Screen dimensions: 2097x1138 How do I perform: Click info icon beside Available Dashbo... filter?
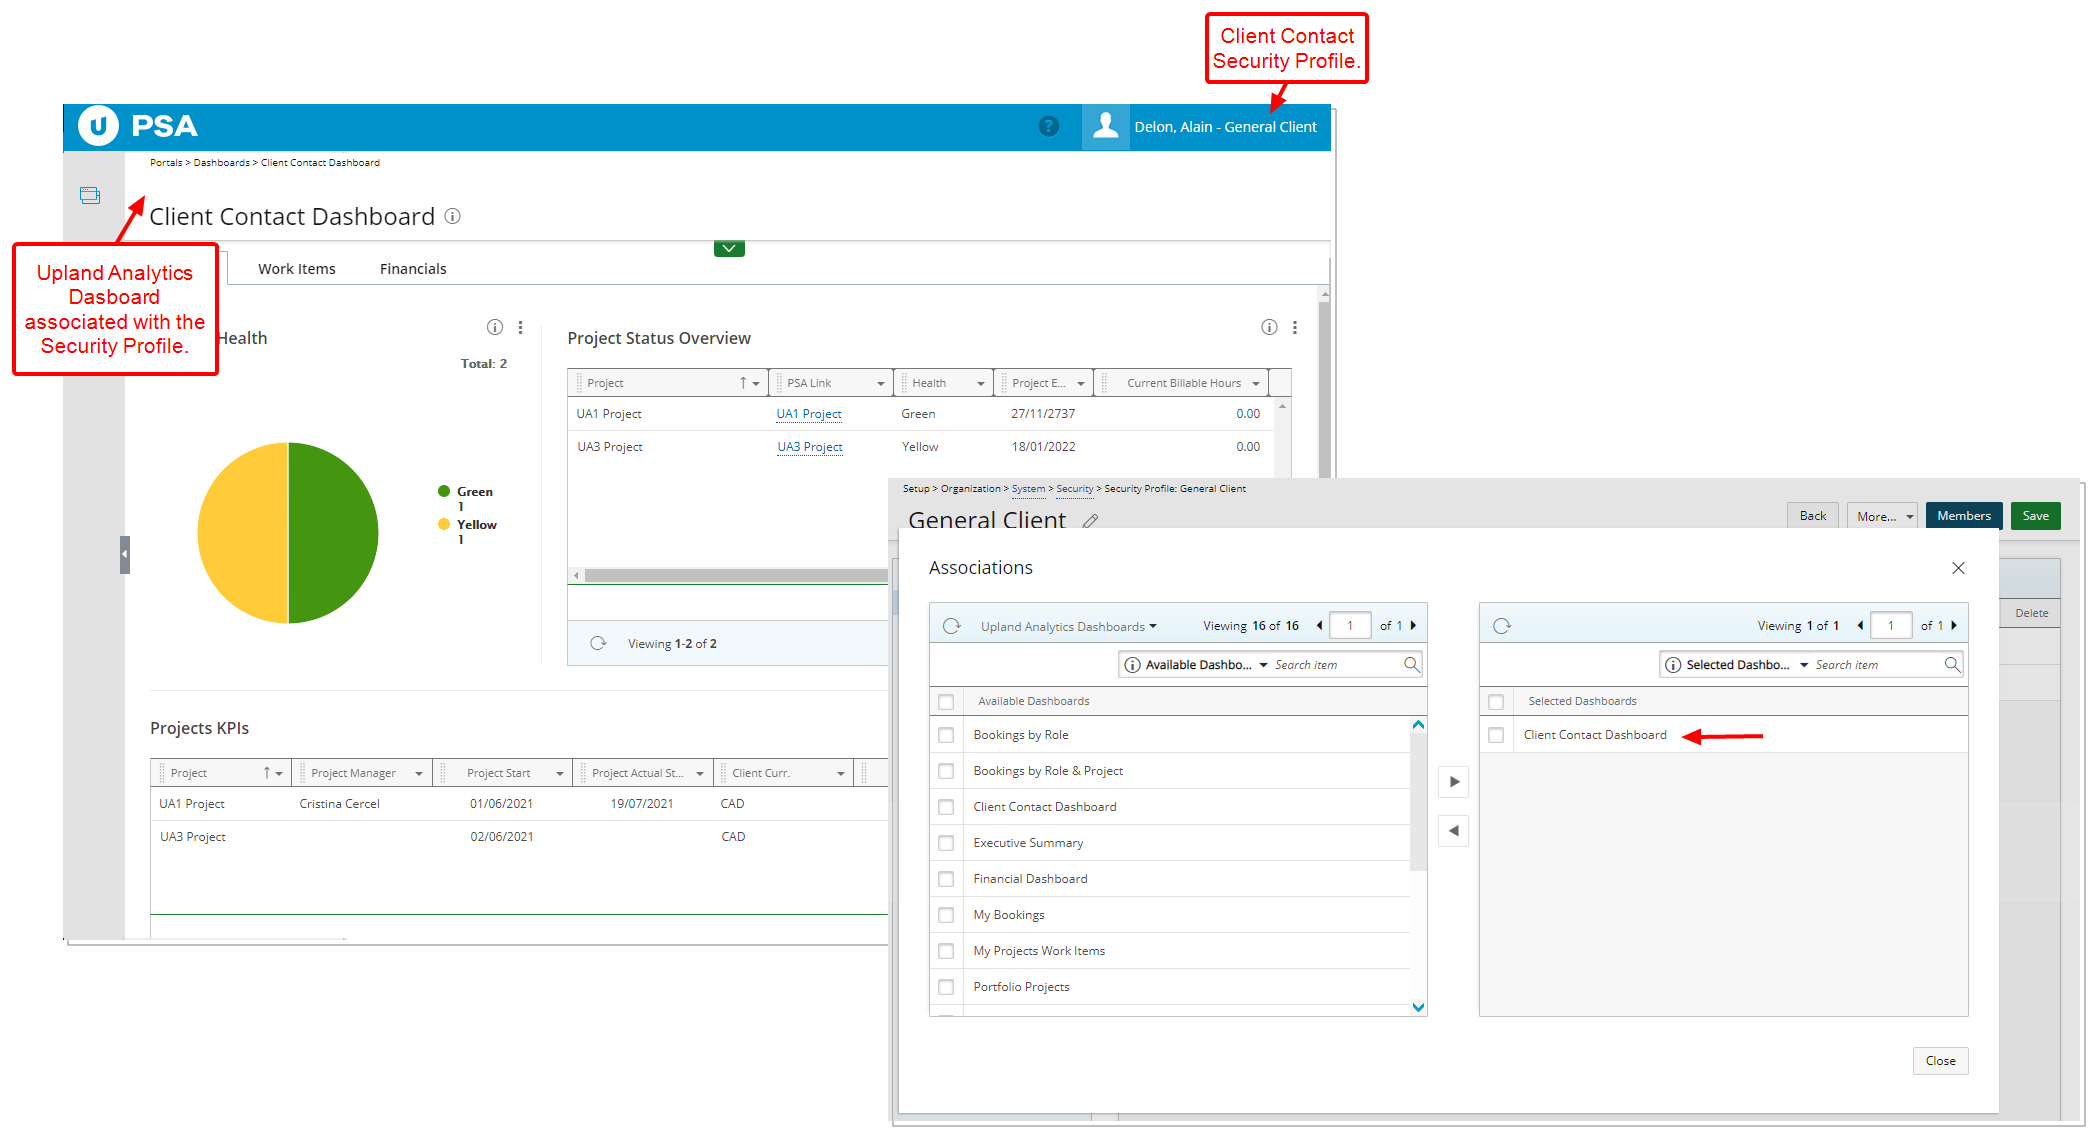pos(1132,665)
